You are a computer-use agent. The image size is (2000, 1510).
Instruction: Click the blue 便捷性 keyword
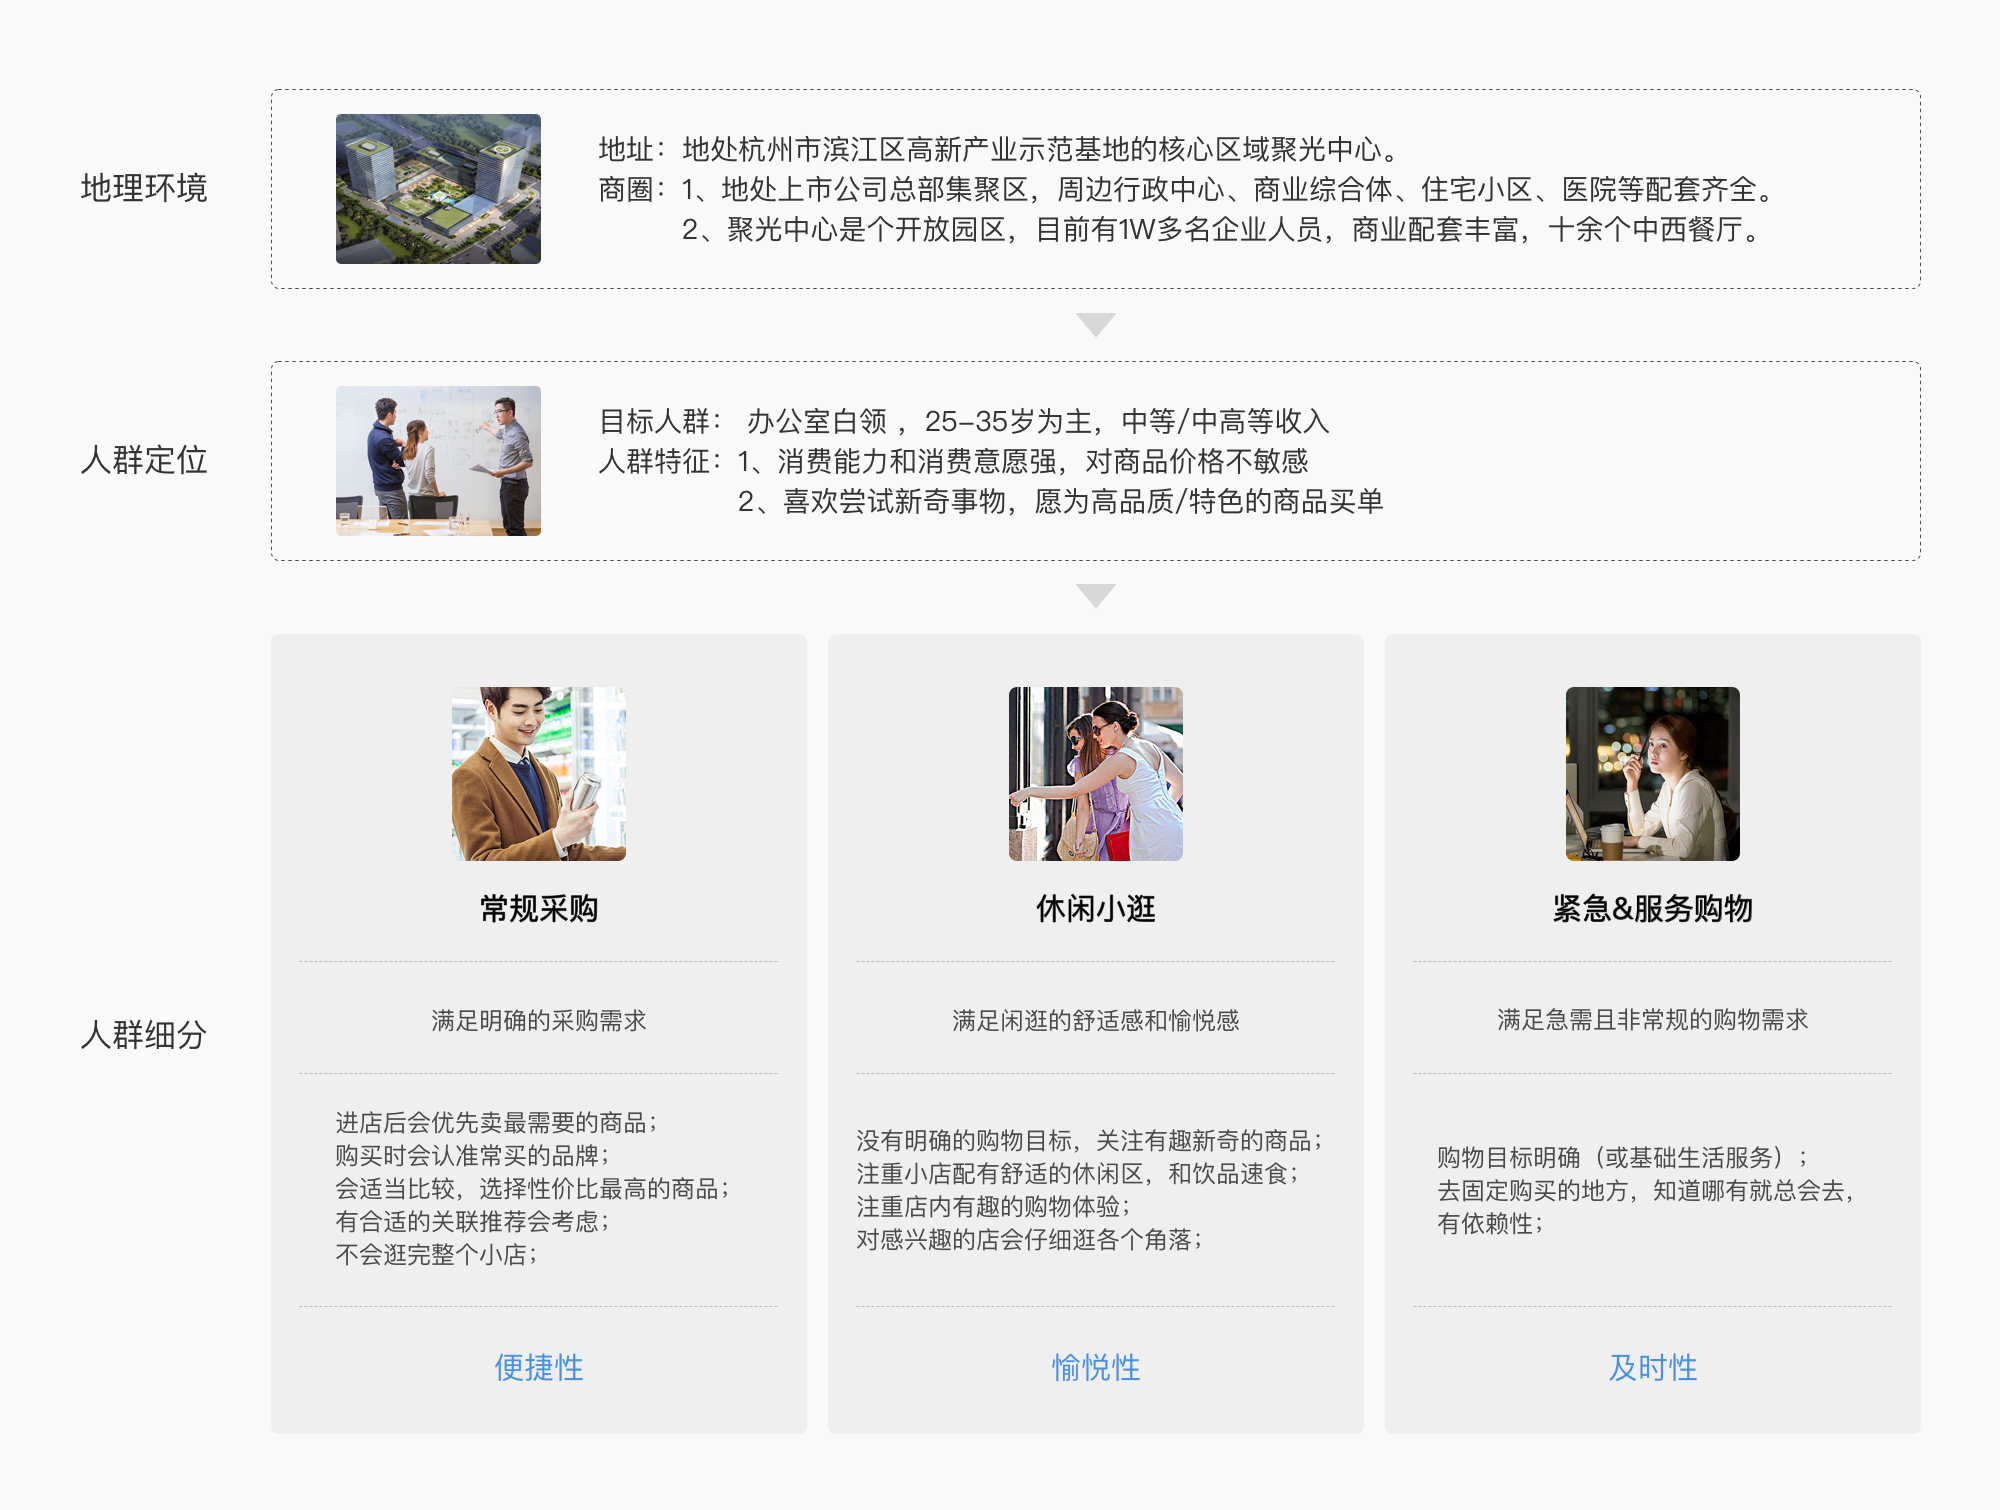tap(538, 1367)
